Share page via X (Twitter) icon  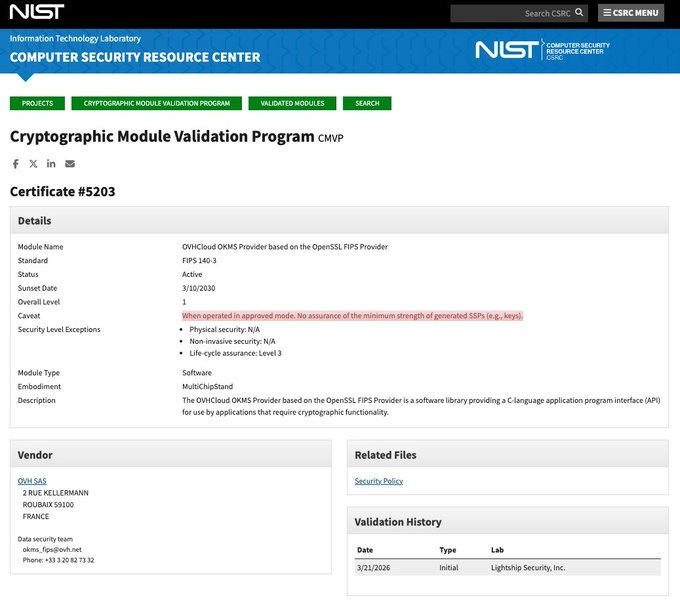click(33, 164)
